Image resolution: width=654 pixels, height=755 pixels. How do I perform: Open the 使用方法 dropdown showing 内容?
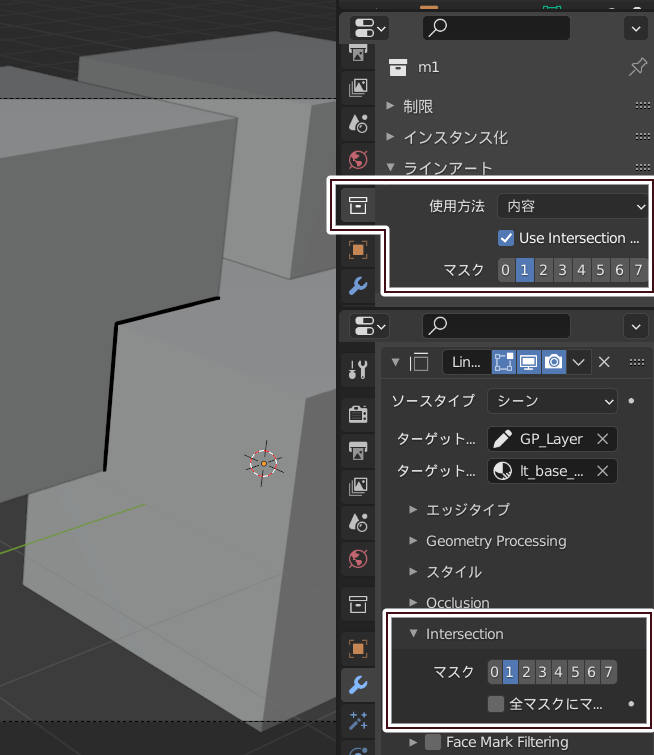573,206
